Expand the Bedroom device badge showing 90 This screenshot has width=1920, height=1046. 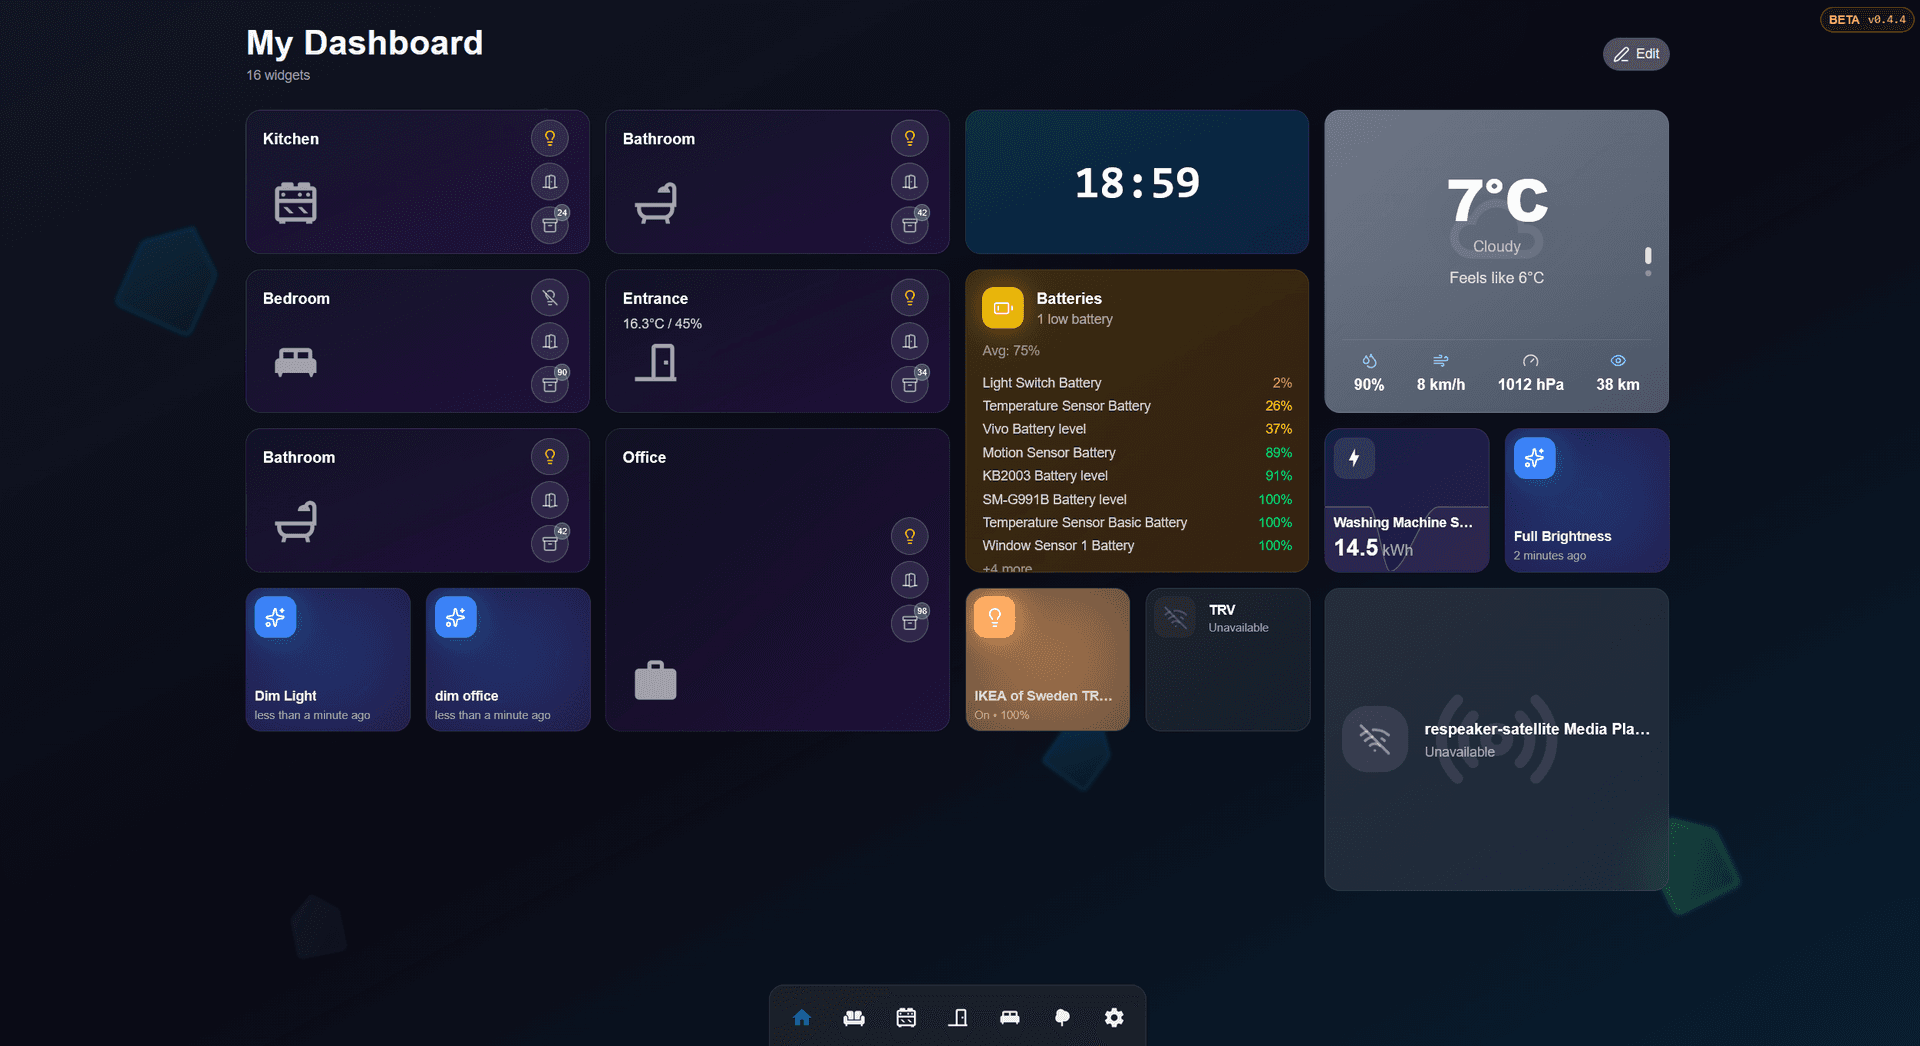550,384
